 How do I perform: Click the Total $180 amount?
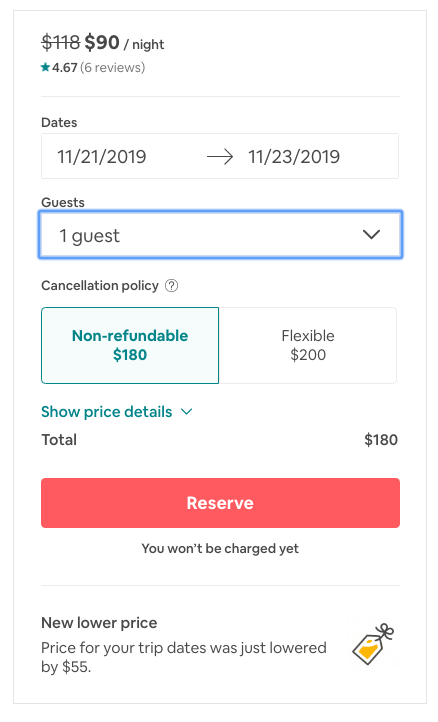381,440
